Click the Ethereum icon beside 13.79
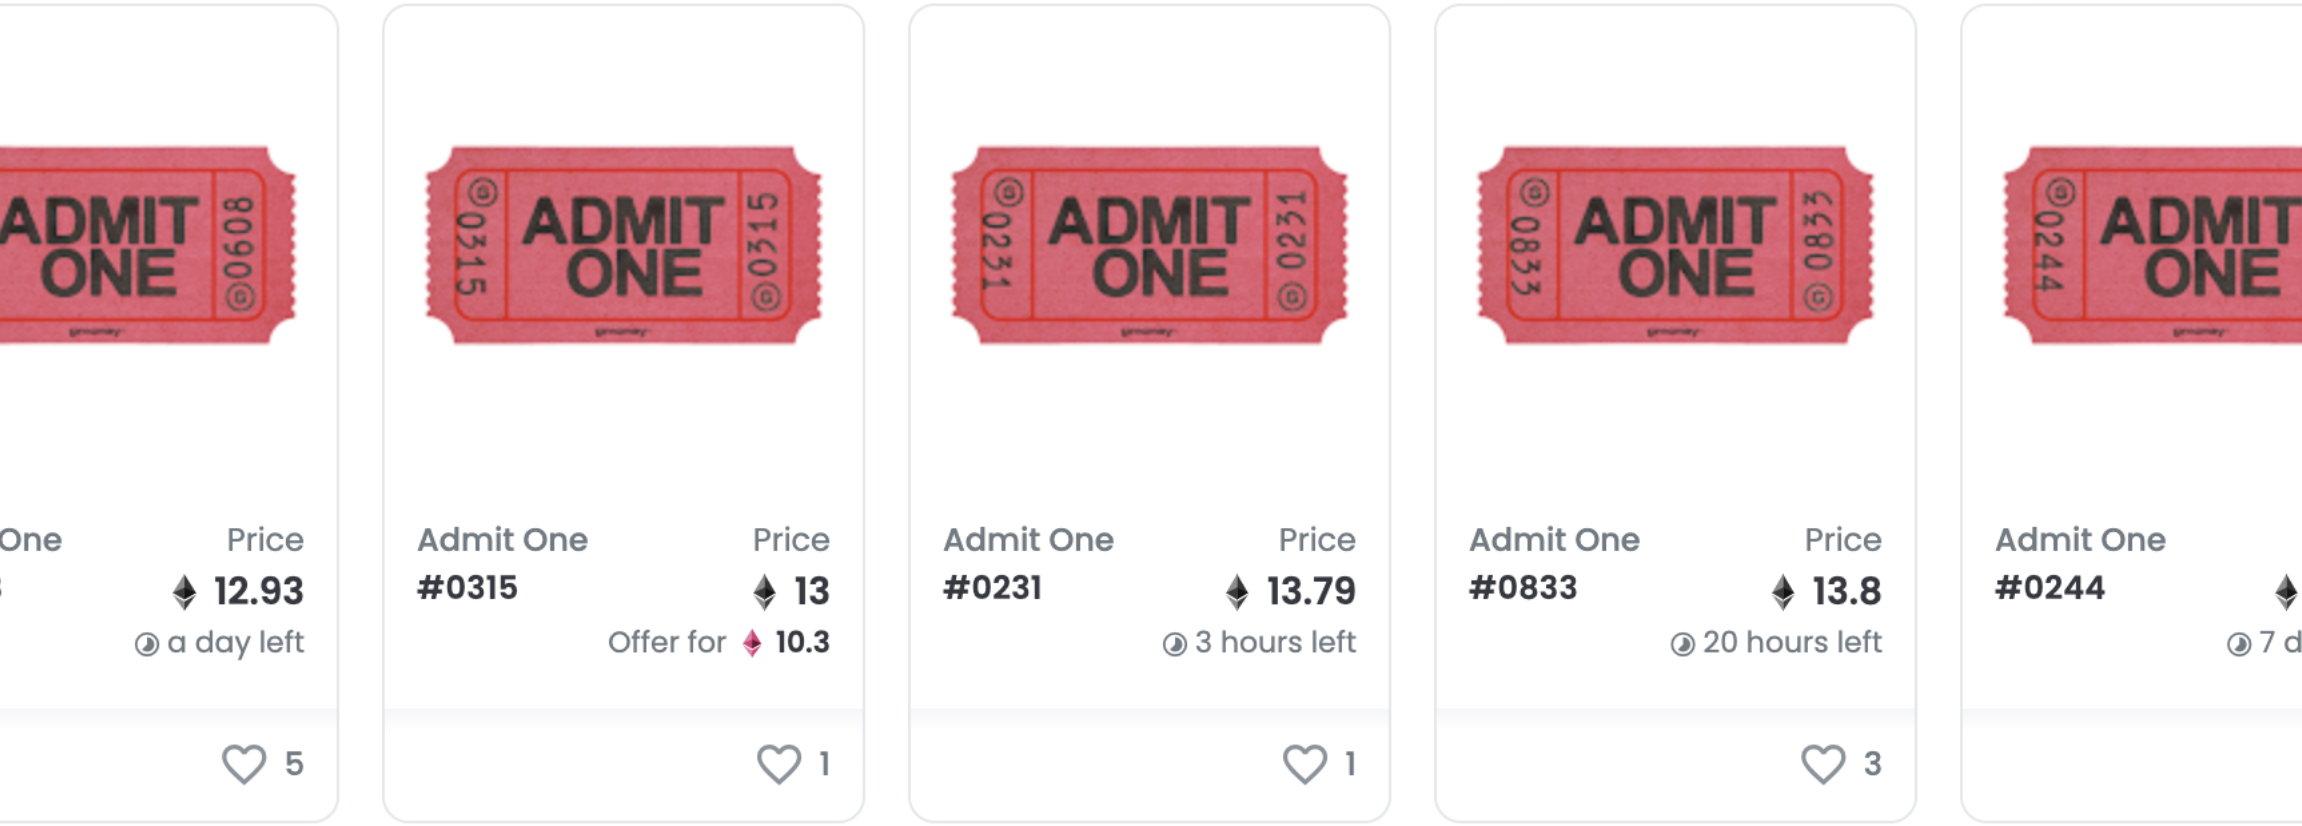The width and height of the screenshot is (2302, 826). coord(1237,592)
